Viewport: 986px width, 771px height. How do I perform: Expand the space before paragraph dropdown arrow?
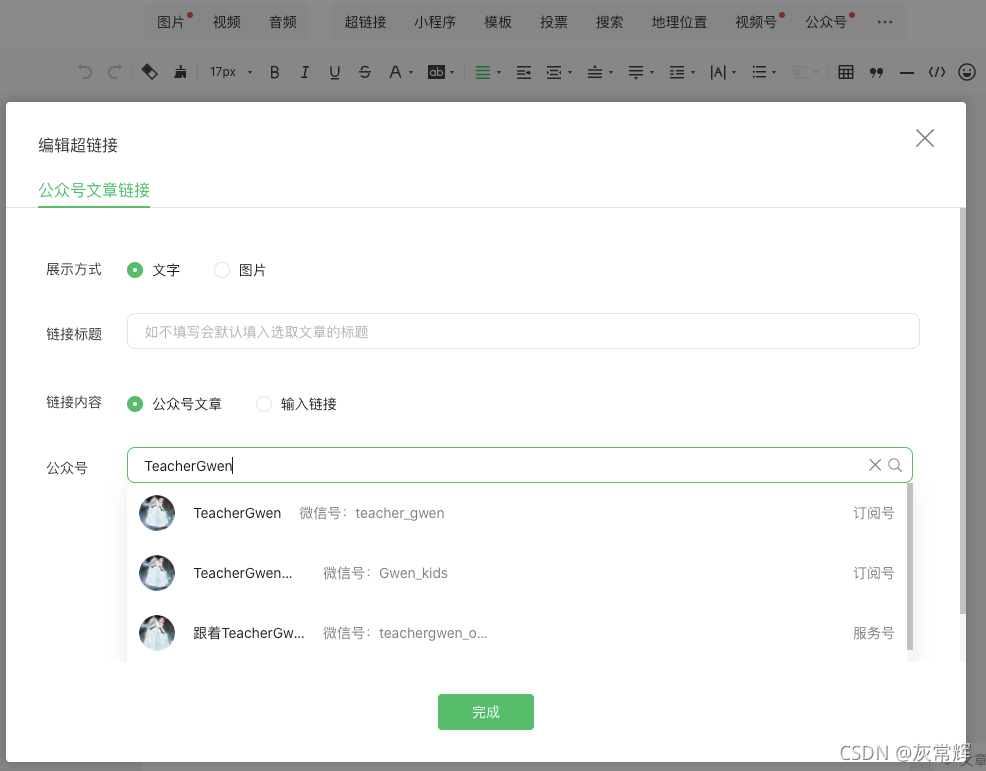click(611, 73)
